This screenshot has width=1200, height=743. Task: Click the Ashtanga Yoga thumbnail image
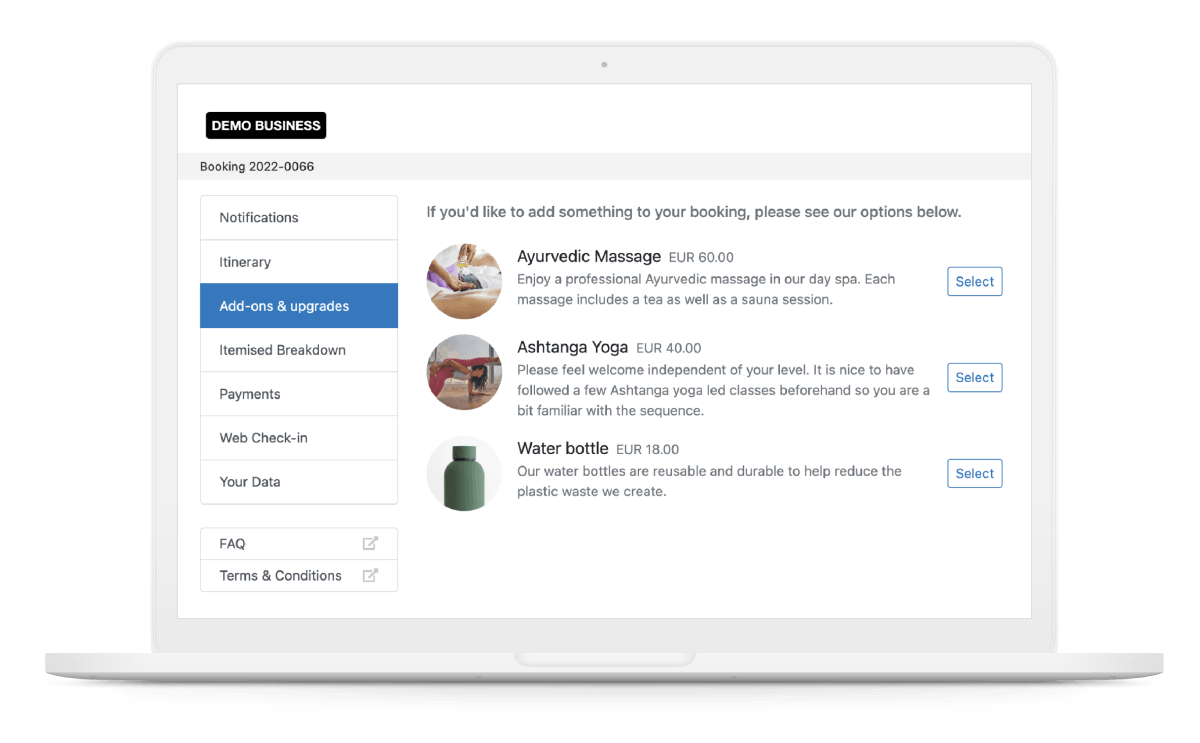[x=464, y=373]
